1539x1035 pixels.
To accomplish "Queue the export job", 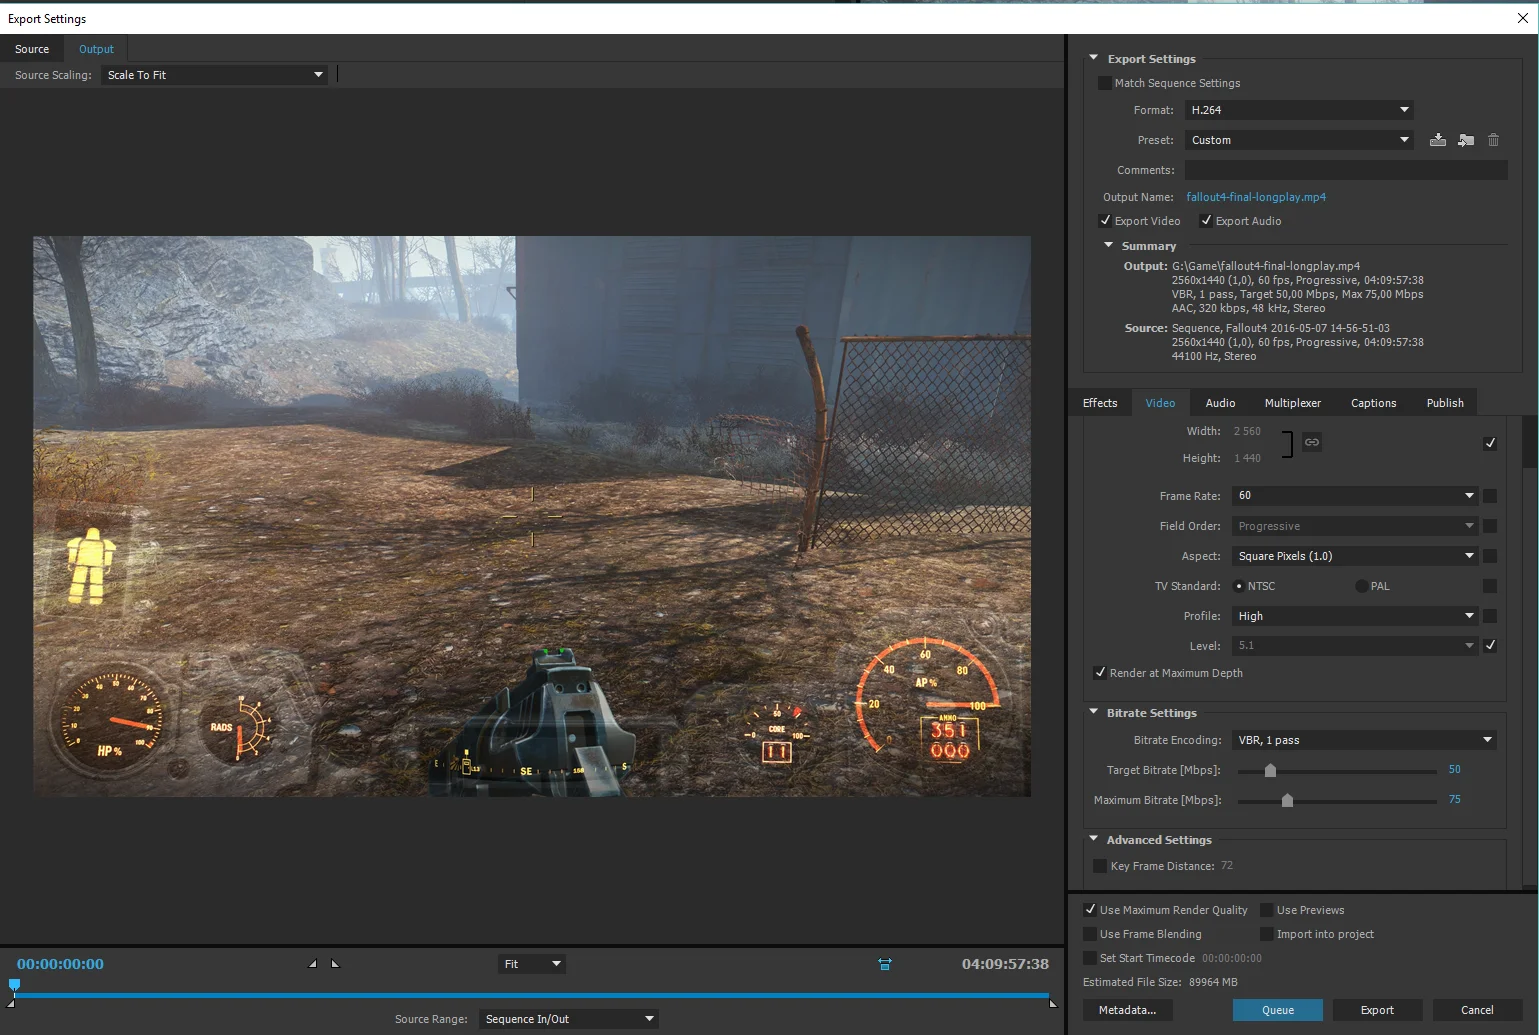I will tap(1277, 1010).
